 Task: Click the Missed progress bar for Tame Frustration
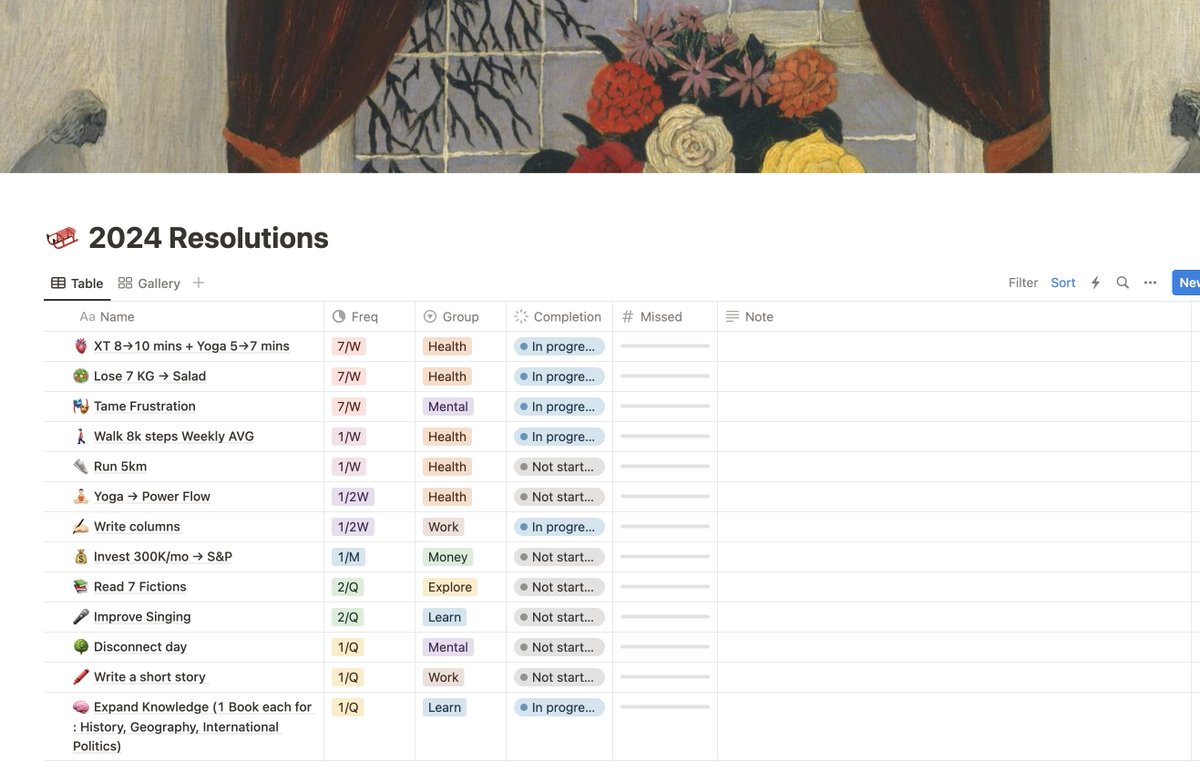[665, 406]
